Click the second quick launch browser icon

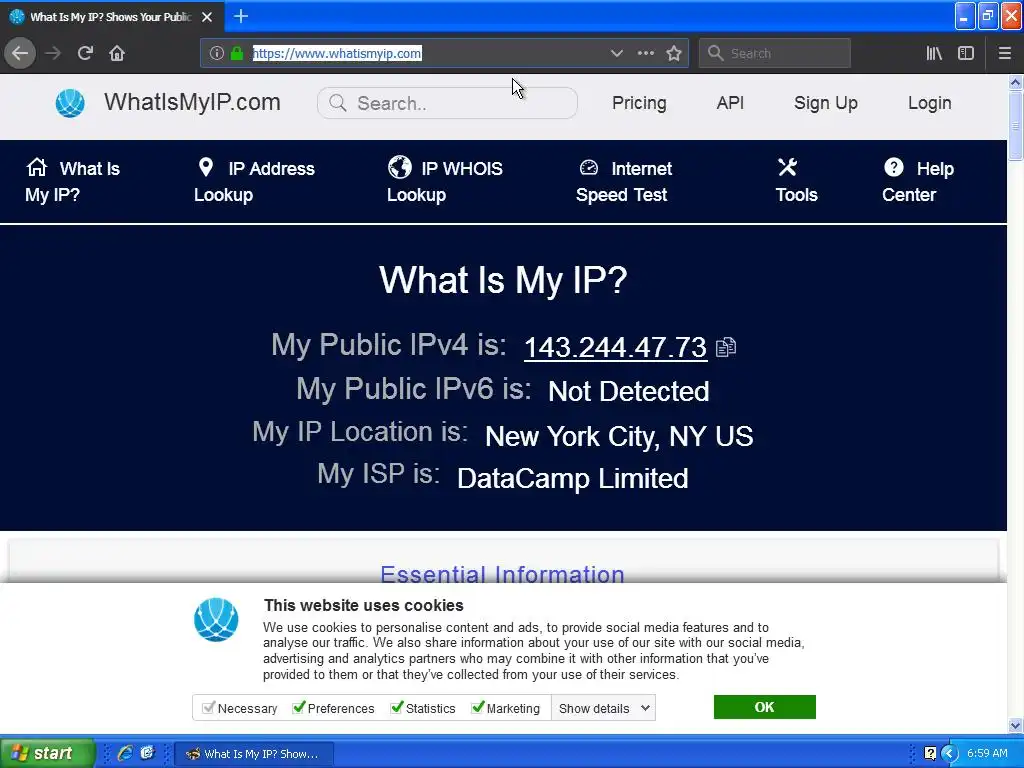[148, 753]
